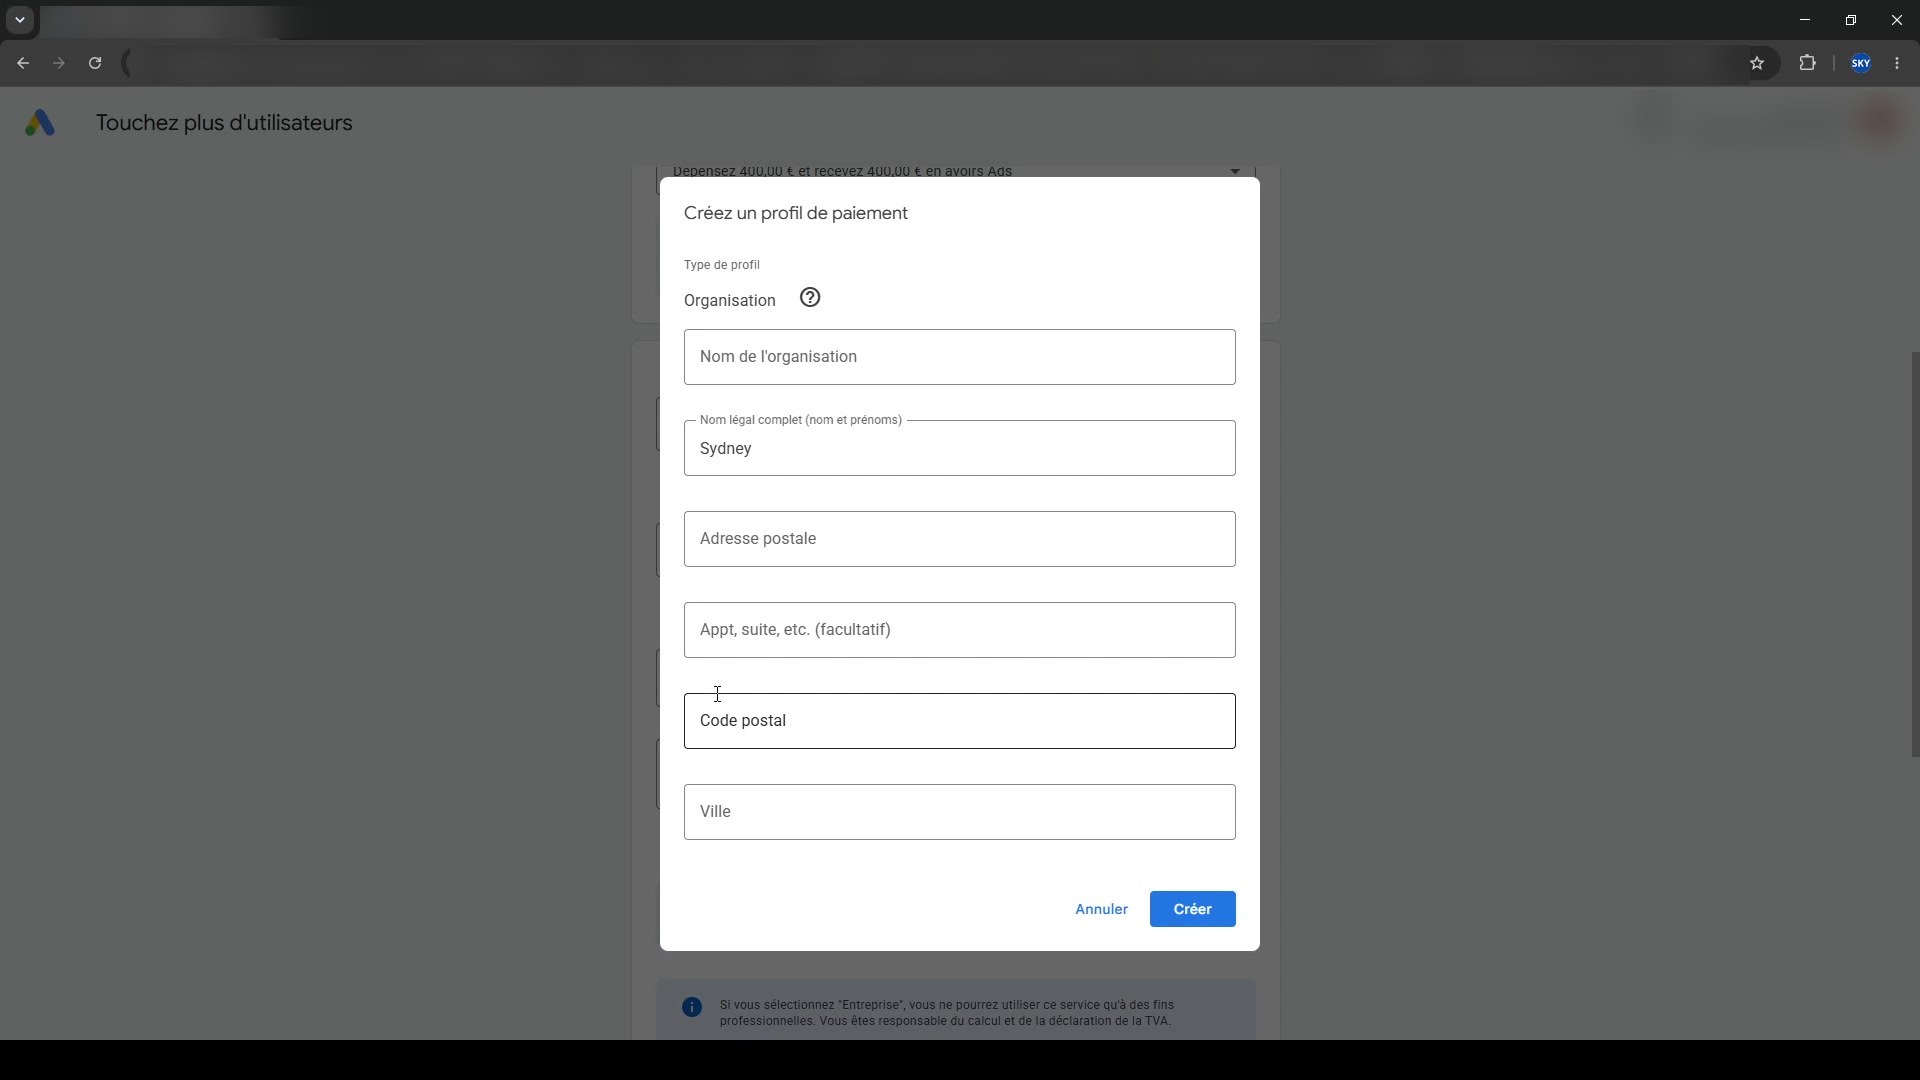The height and width of the screenshot is (1080, 1920).
Task: Open the SKY browser profile avatar
Action: [x=1861, y=63]
